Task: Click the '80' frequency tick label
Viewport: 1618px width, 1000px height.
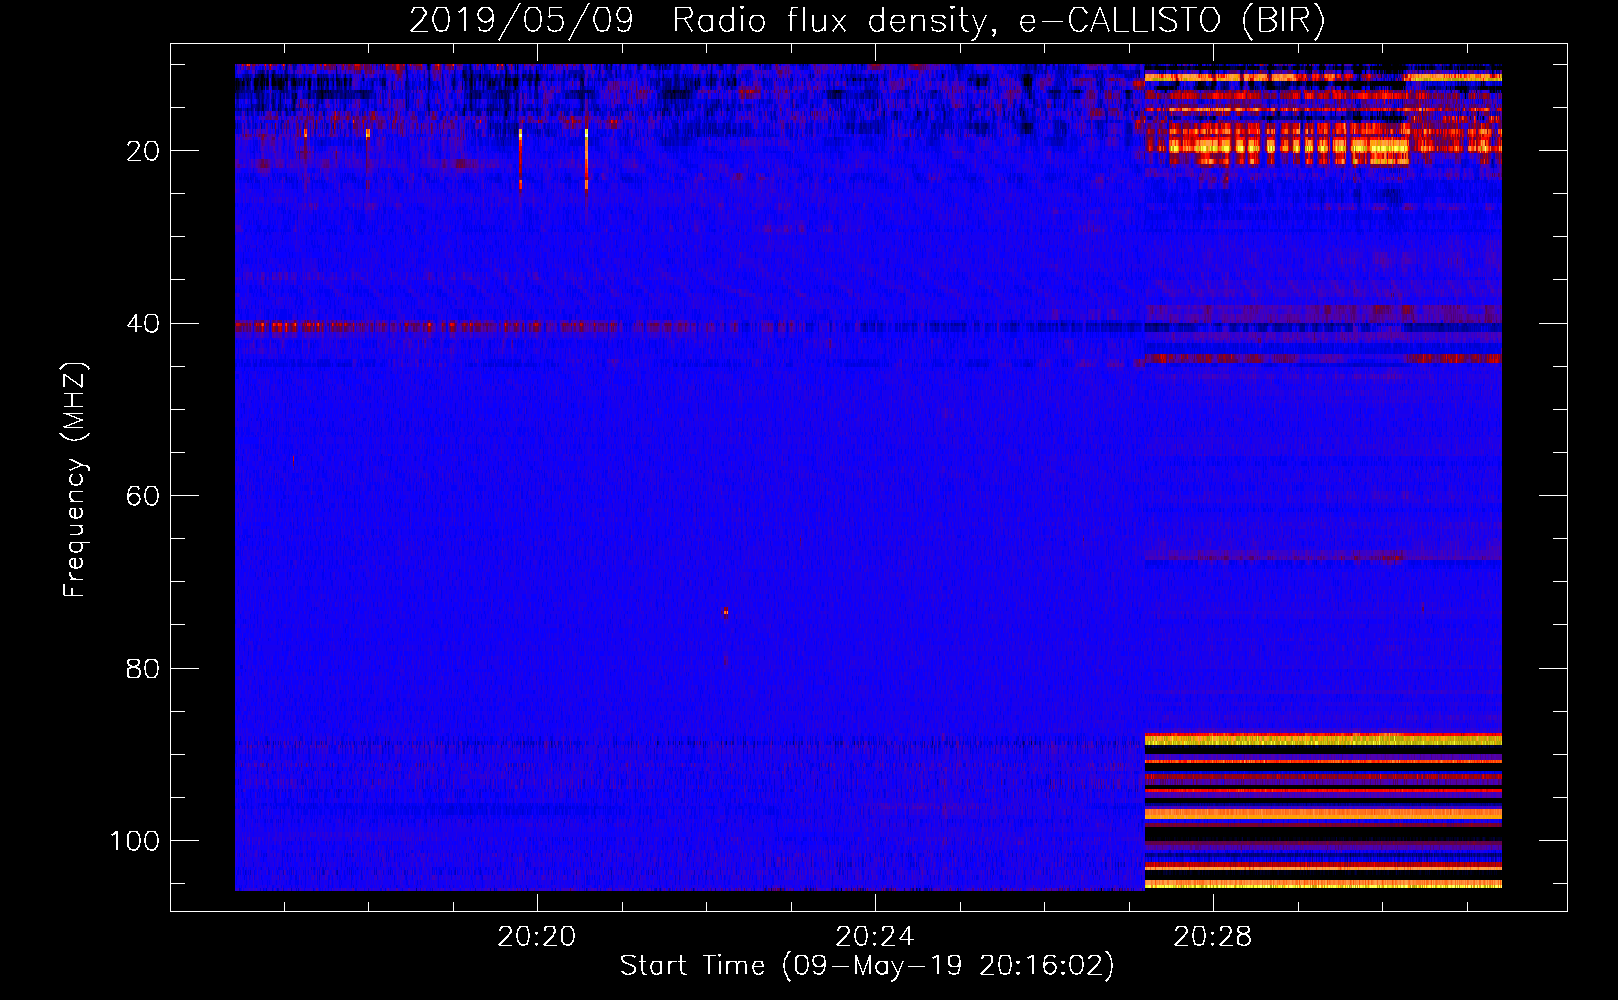Action: (143, 668)
